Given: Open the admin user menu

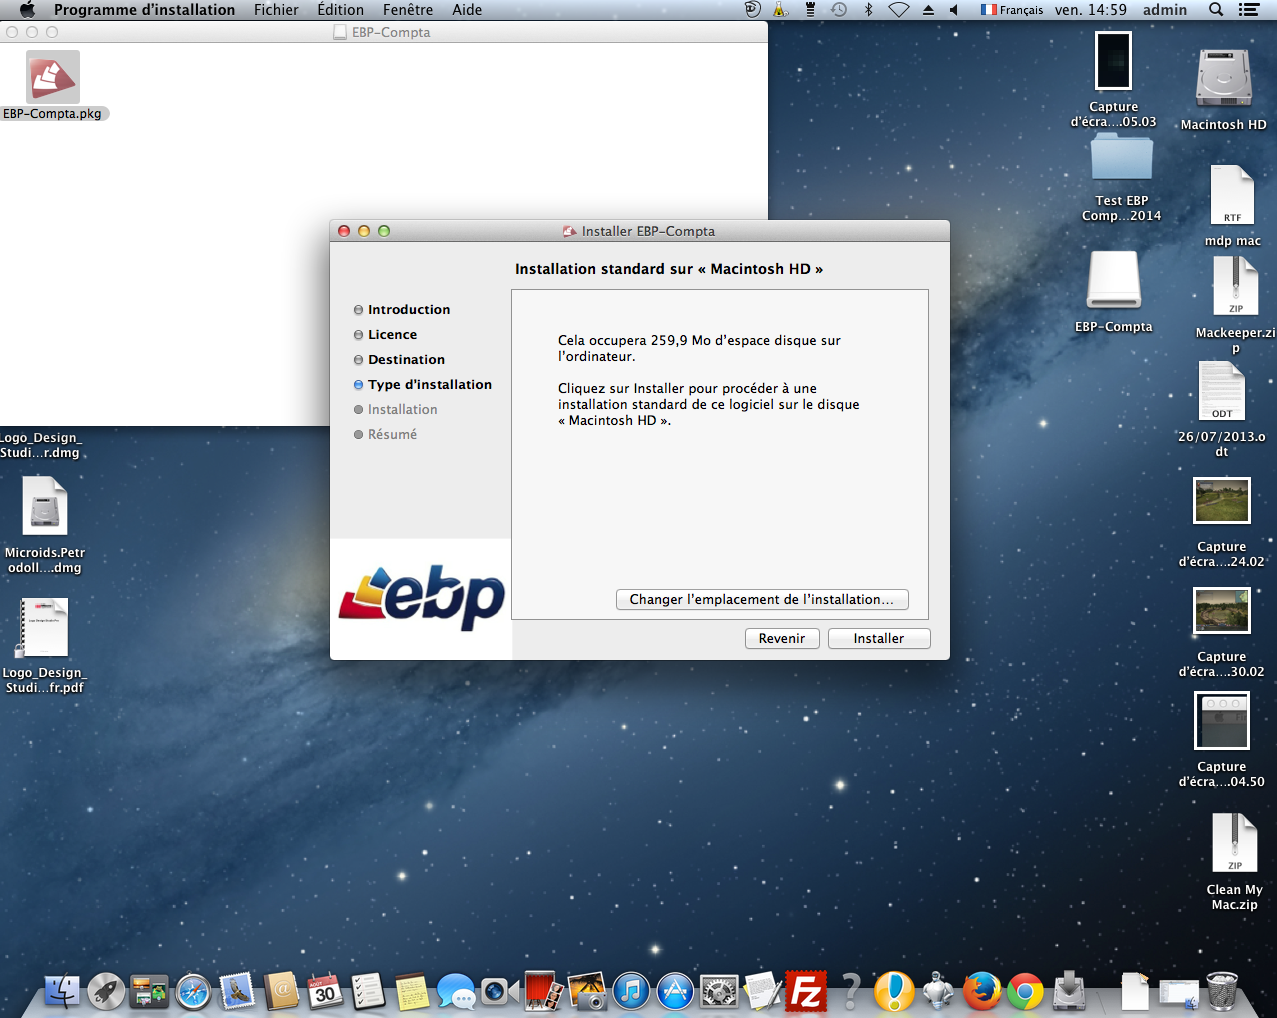Looking at the screenshot, I should (1165, 10).
